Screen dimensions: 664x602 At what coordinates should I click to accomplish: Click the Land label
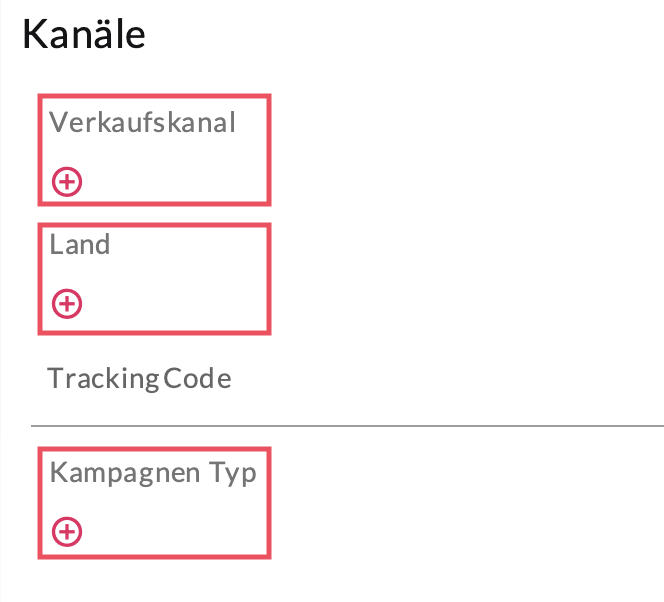80,245
